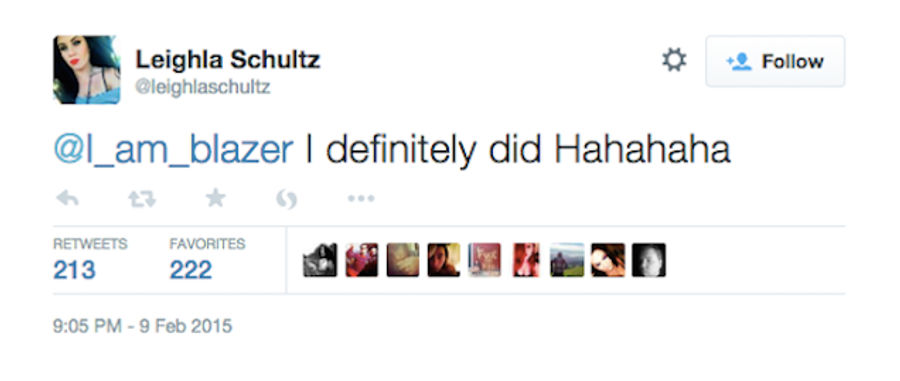The image size is (900, 381).
Task: Click the landscape photo avatar
Action: click(x=567, y=260)
